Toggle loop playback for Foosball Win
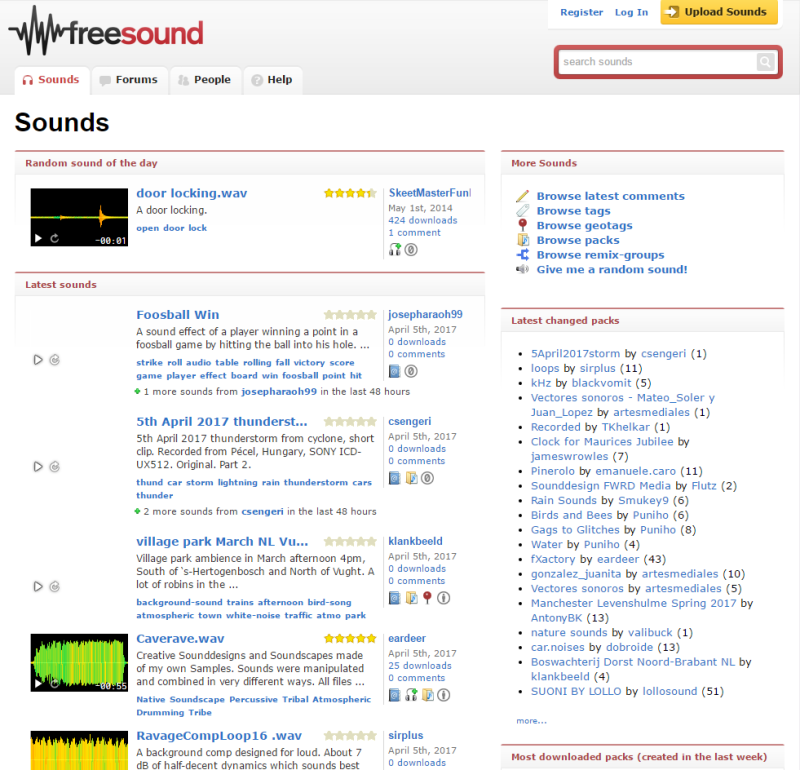Viewport: 800px width, 770px height. click(53, 360)
